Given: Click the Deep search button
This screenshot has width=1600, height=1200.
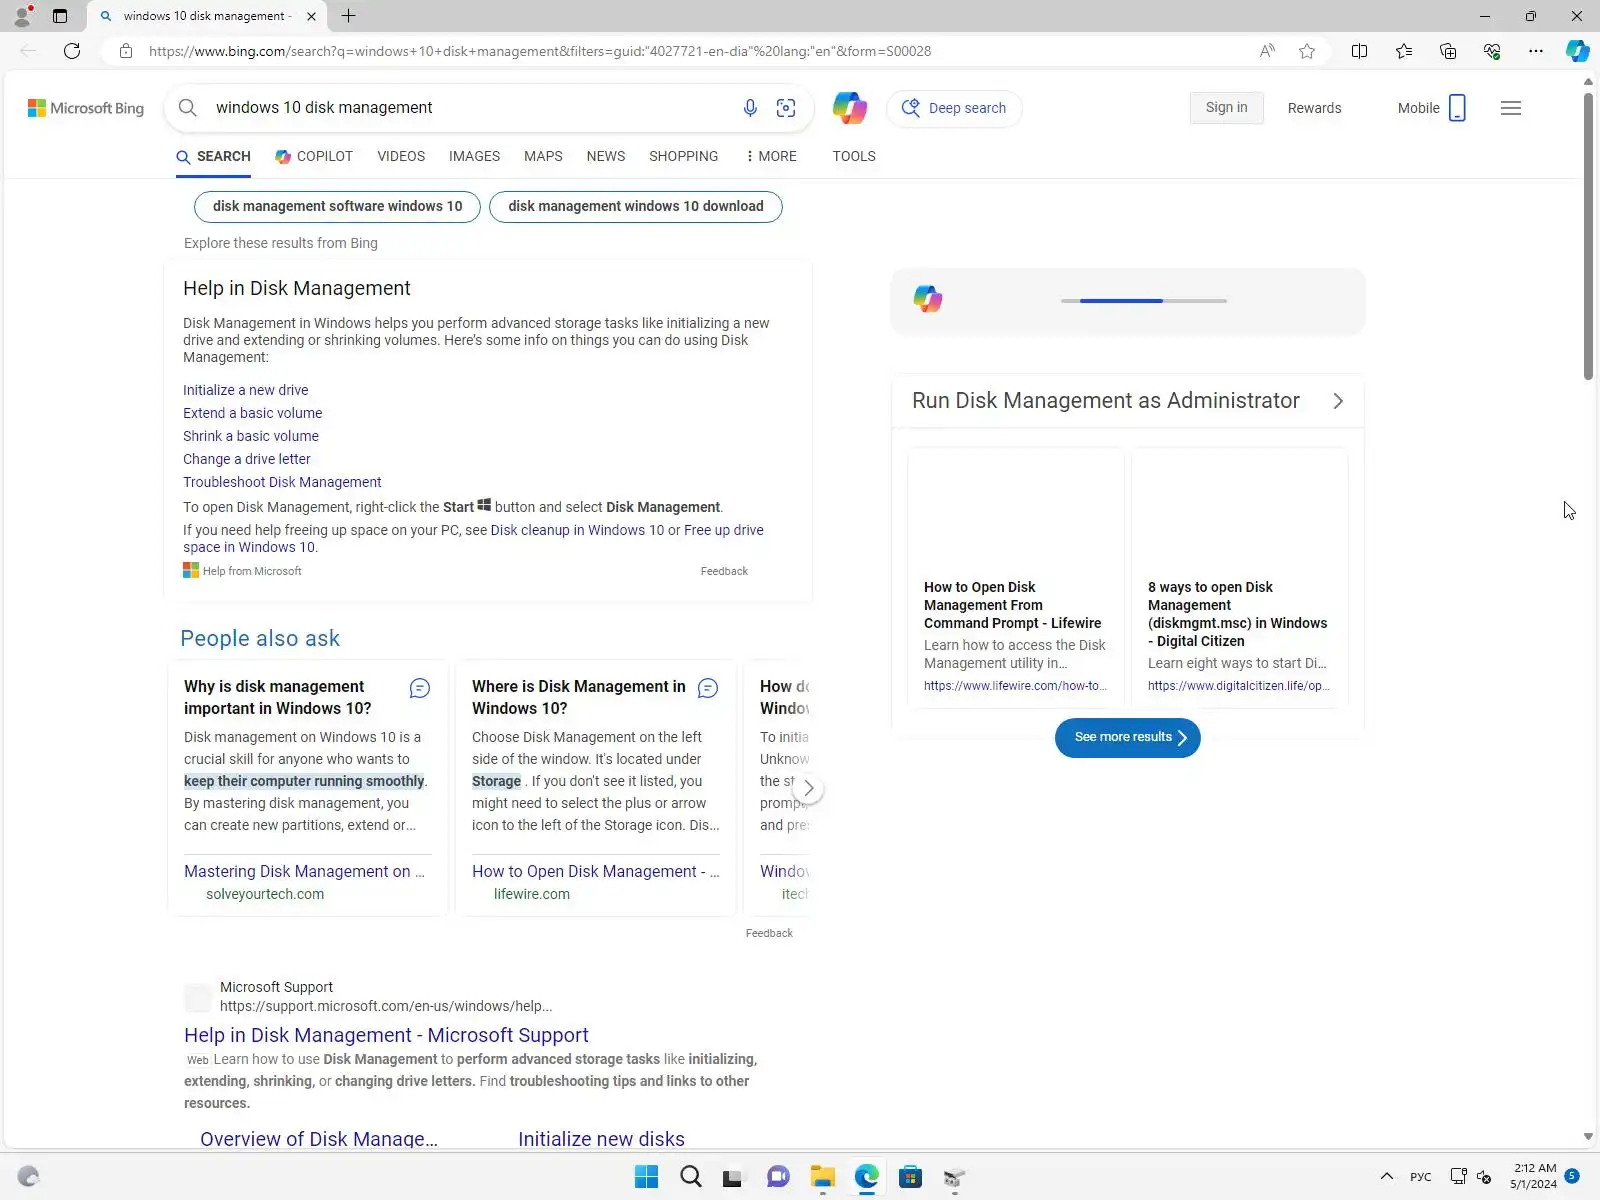Looking at the screenshot, I should click(x=954, y=108).
